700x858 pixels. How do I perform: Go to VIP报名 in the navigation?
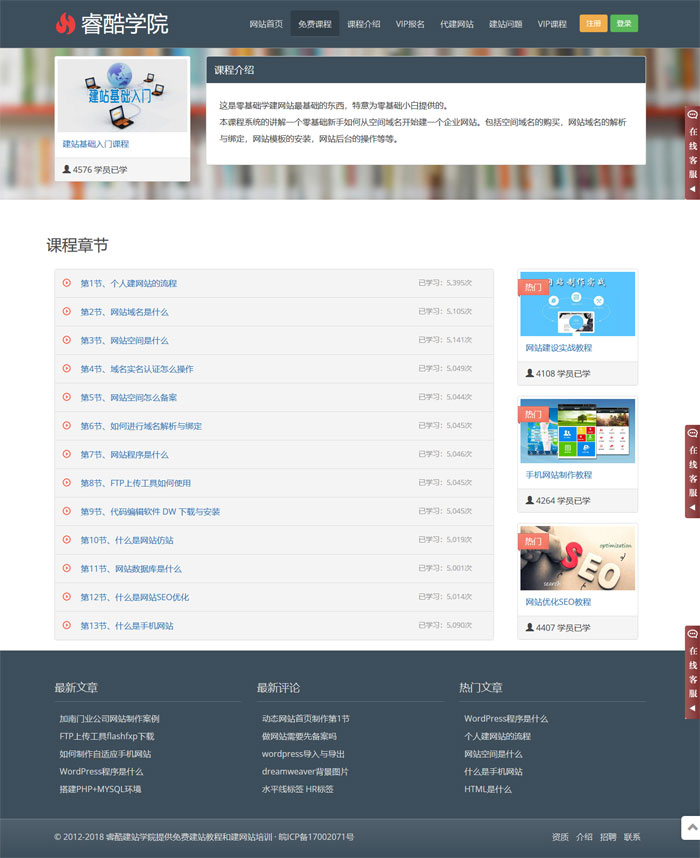410,24
